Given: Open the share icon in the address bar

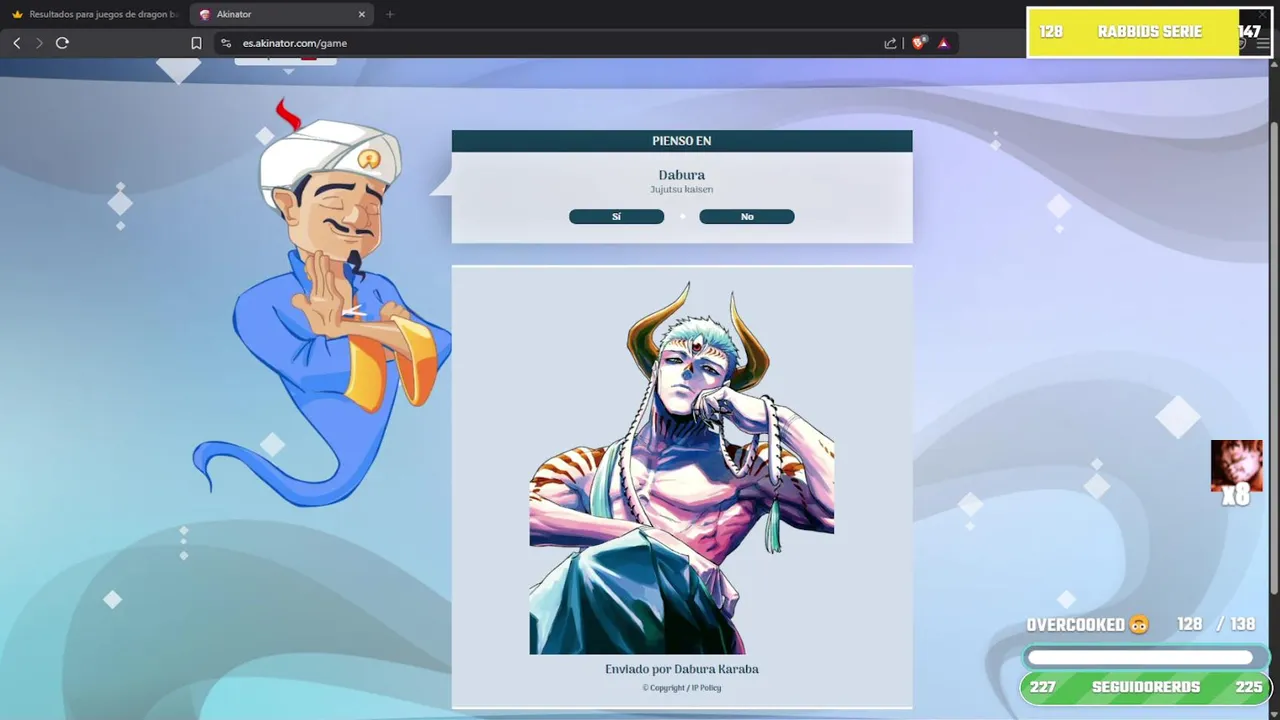Looking at the screenshot, I should 890,43.
